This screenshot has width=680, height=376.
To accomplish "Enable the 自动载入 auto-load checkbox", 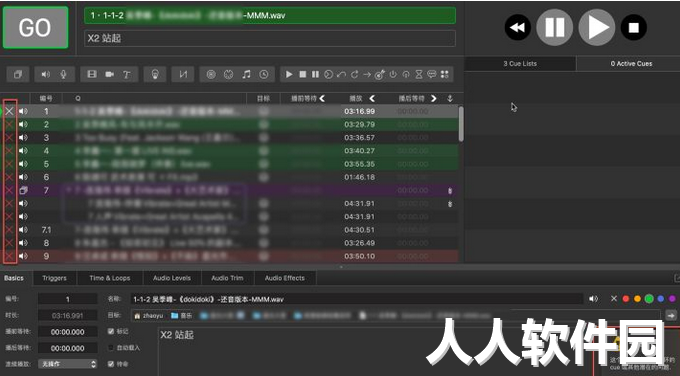I will coord(111,348).
